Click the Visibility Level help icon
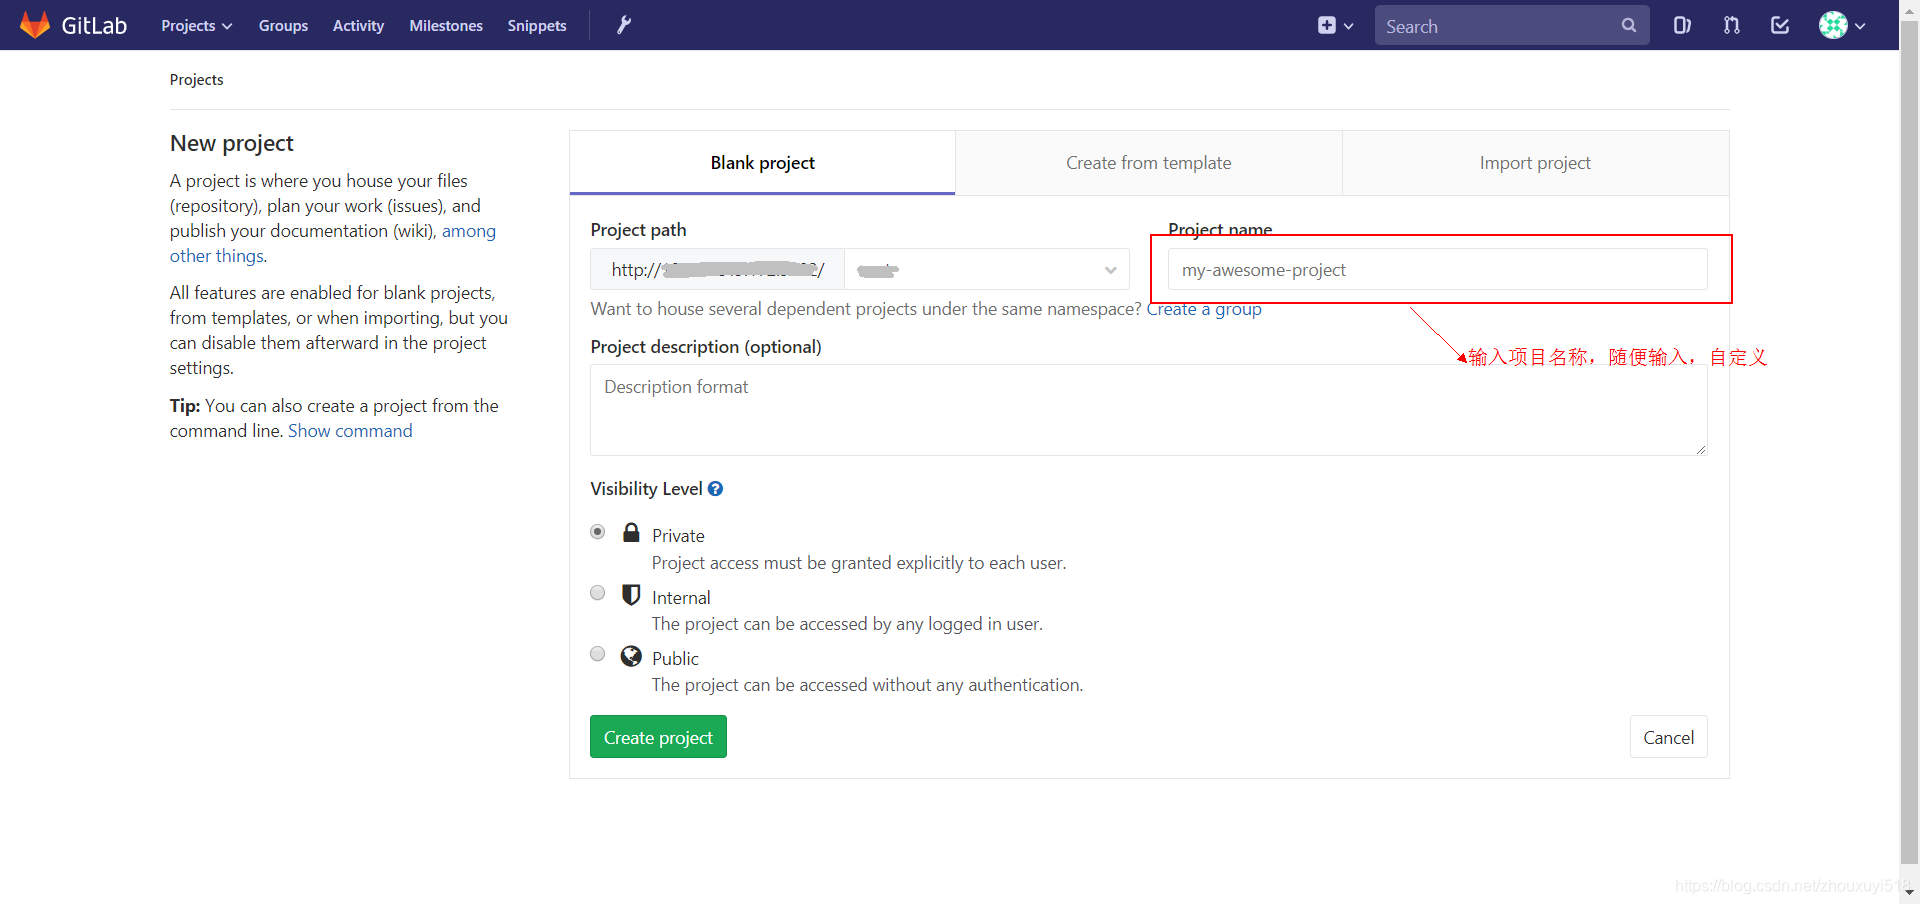The width and height of the screenshot is (1920, 904). (715, 489)
